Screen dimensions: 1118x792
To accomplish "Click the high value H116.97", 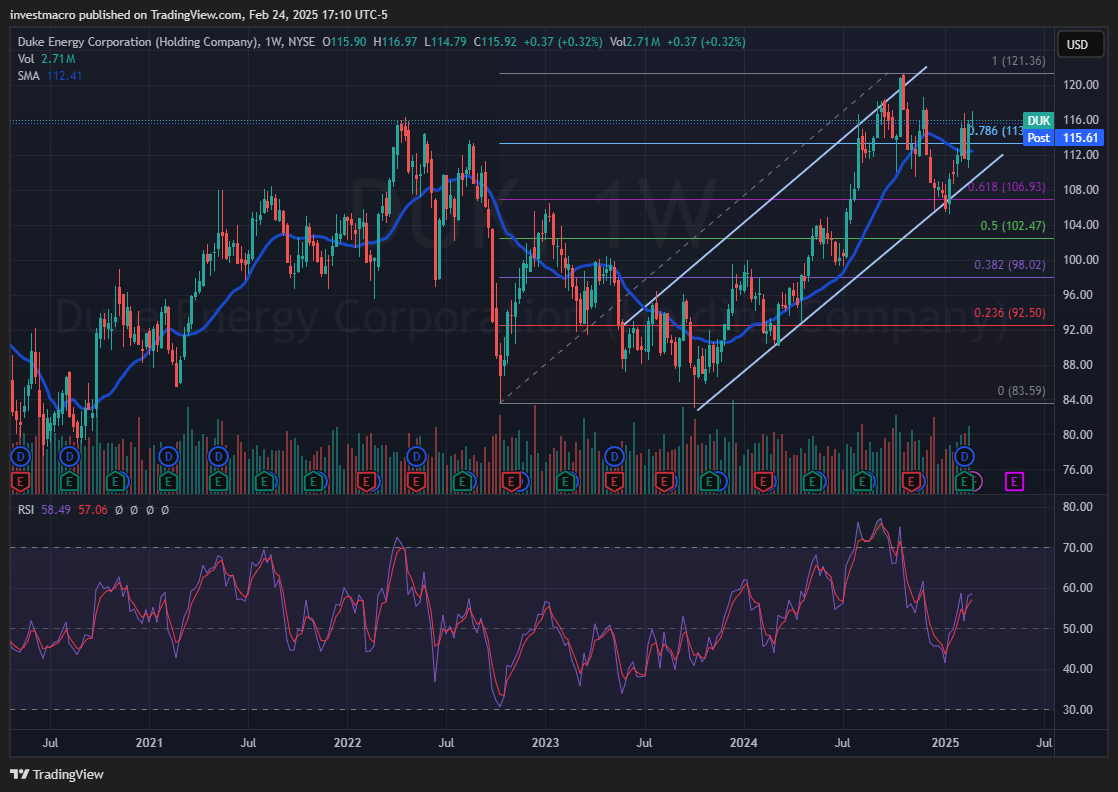I will 396,42.
